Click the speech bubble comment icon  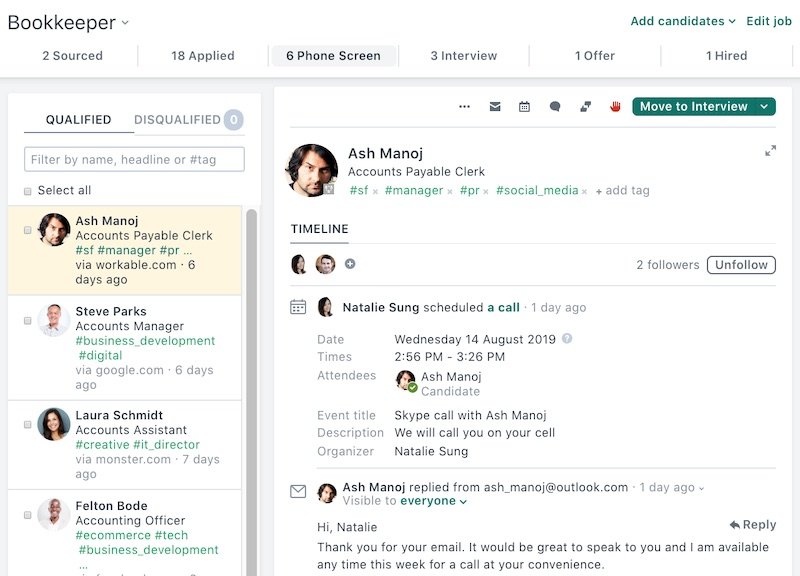click(555, 107)
